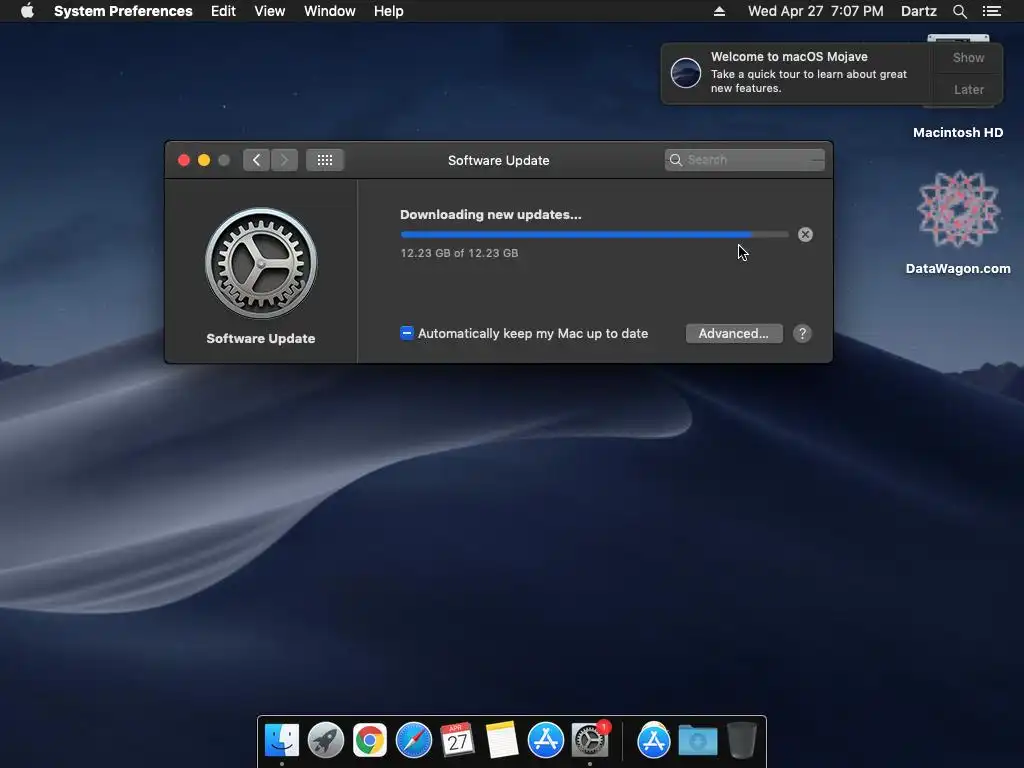1024x768 pixels.
Task: Close the Software Update window
Action: [x=184, y=160]
